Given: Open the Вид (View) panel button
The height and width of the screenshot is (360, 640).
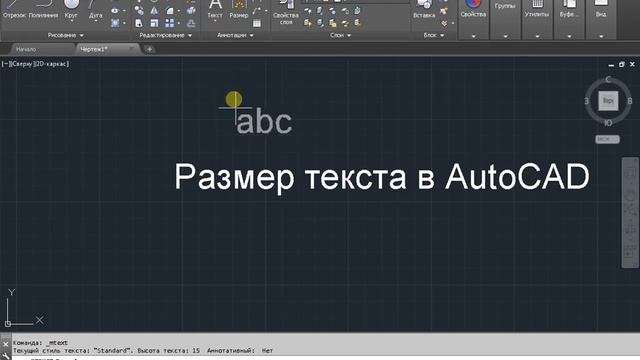Looking at the screenshot, I should tap(601, 10).
